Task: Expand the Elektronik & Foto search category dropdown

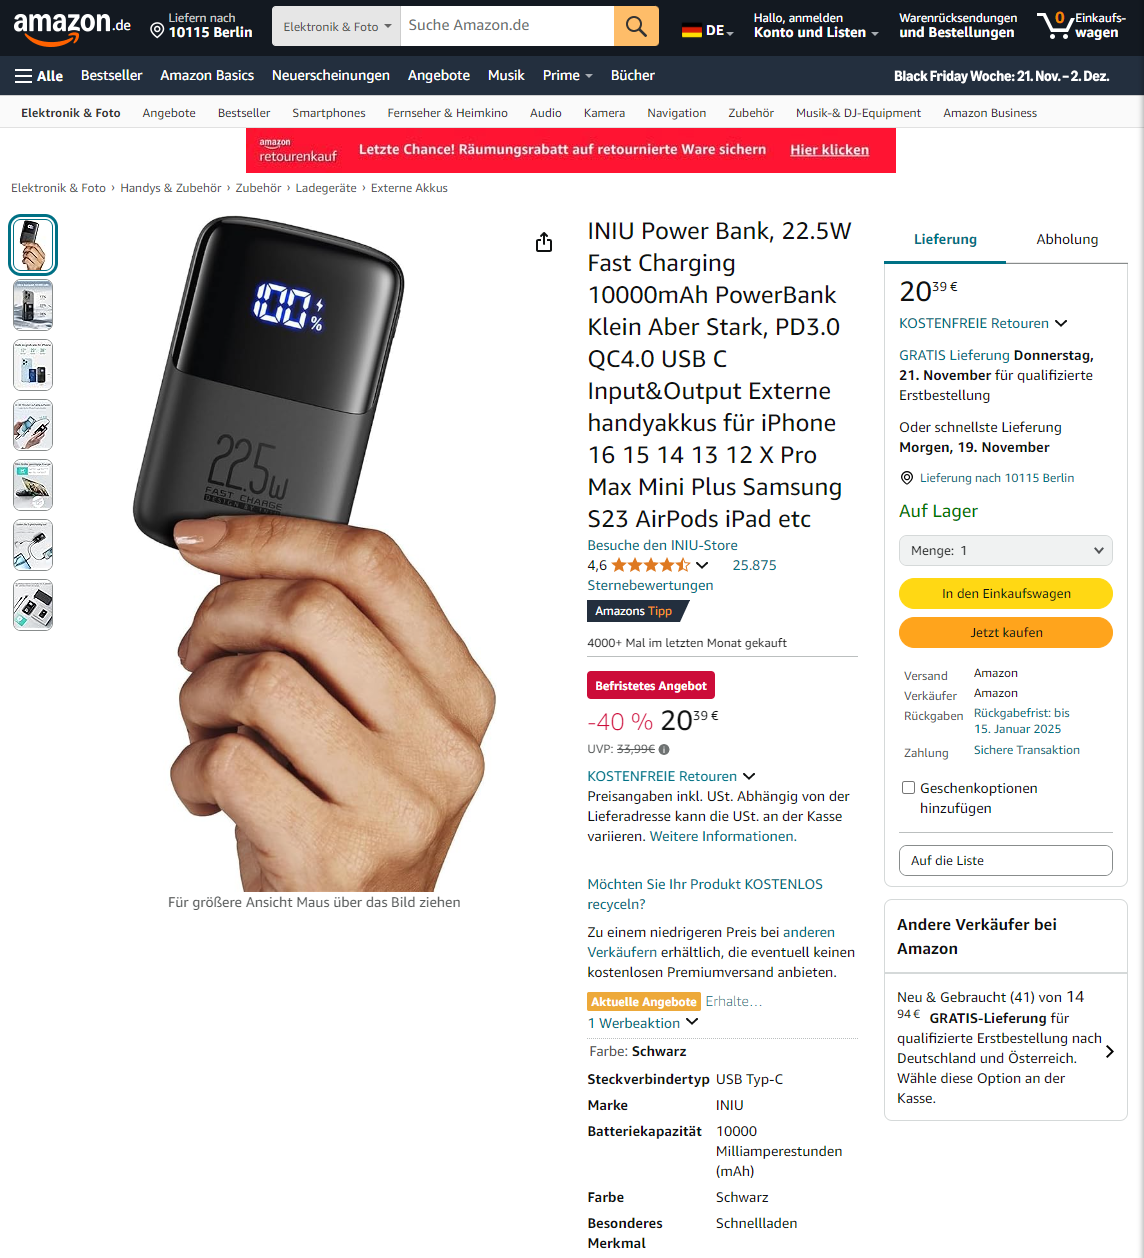Action: coord(336,26)
